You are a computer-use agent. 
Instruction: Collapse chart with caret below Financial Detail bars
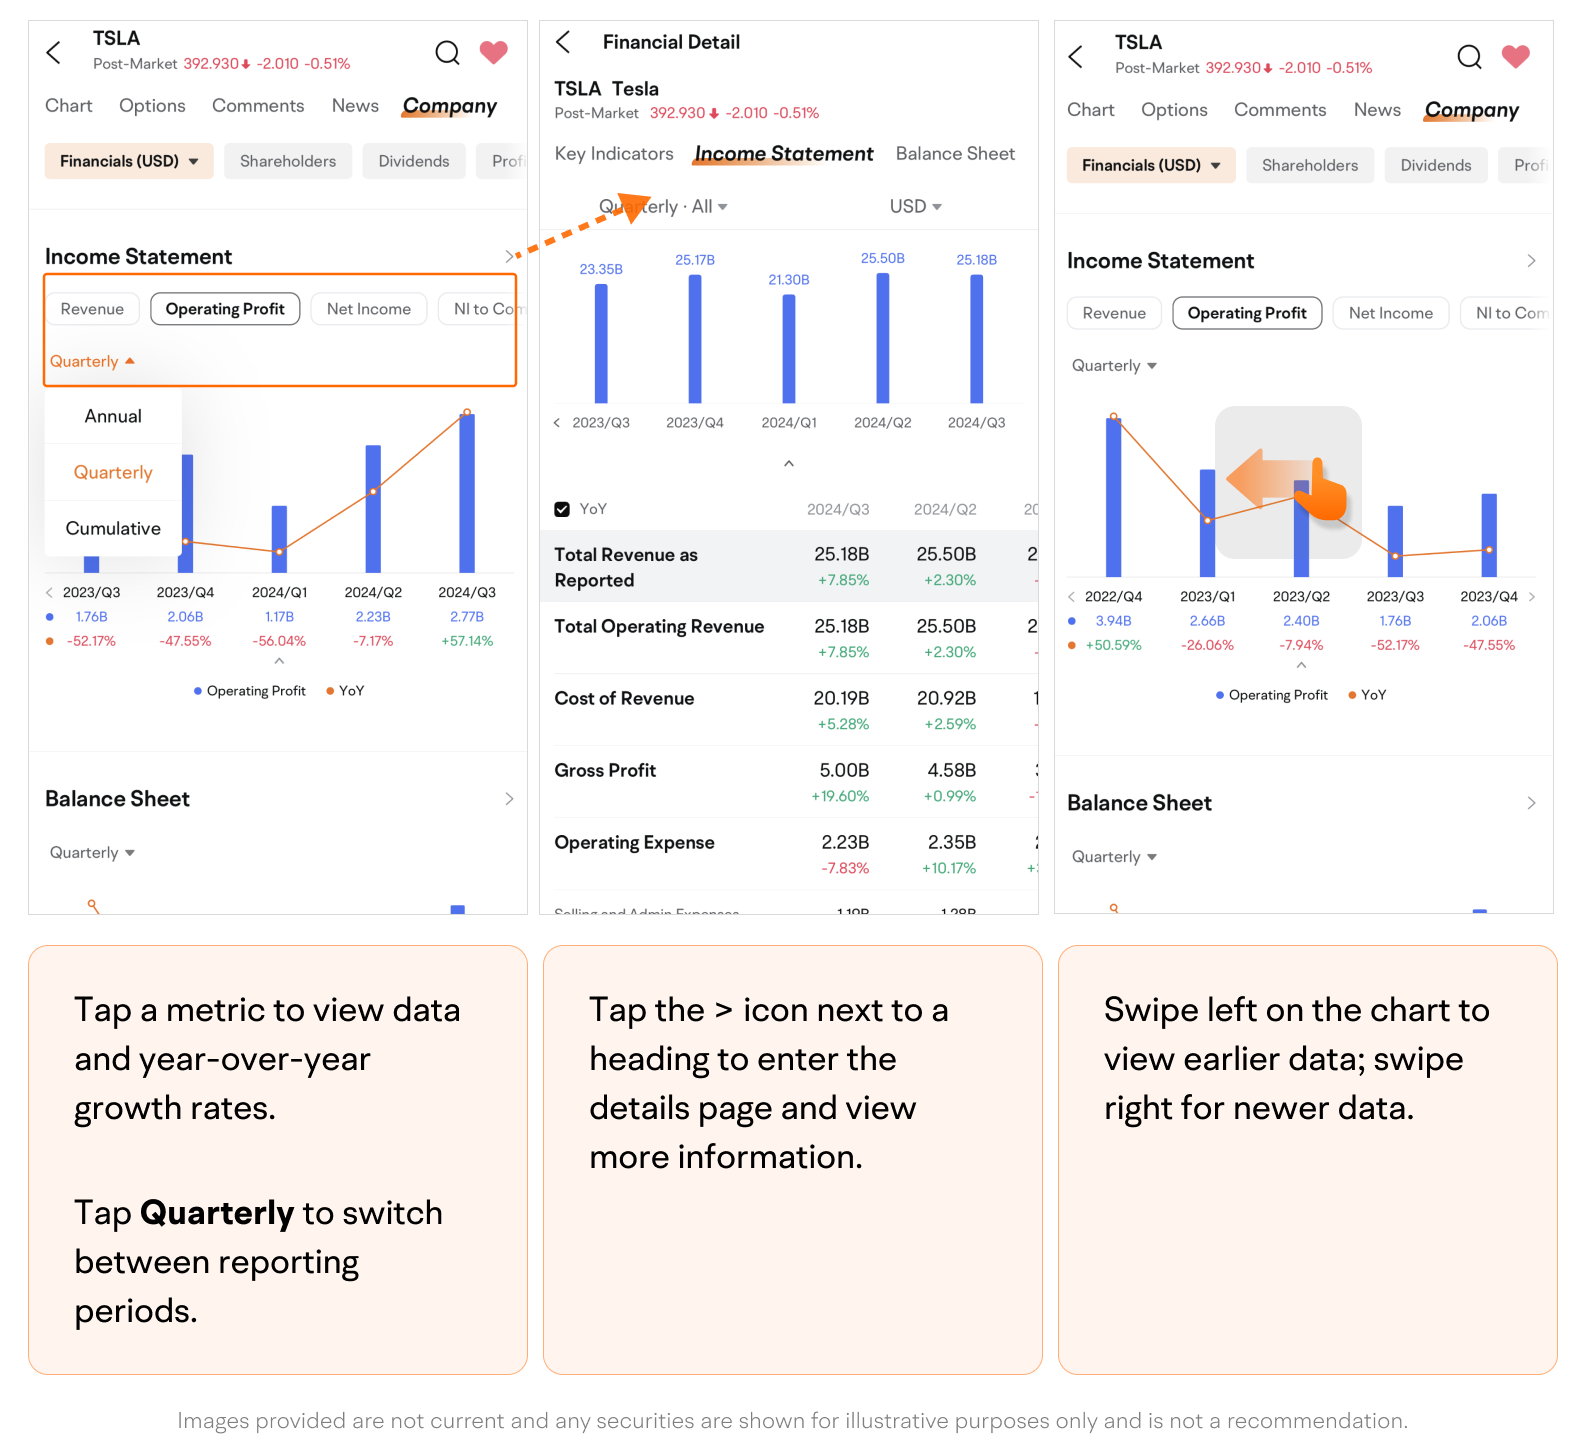[789, 463]
